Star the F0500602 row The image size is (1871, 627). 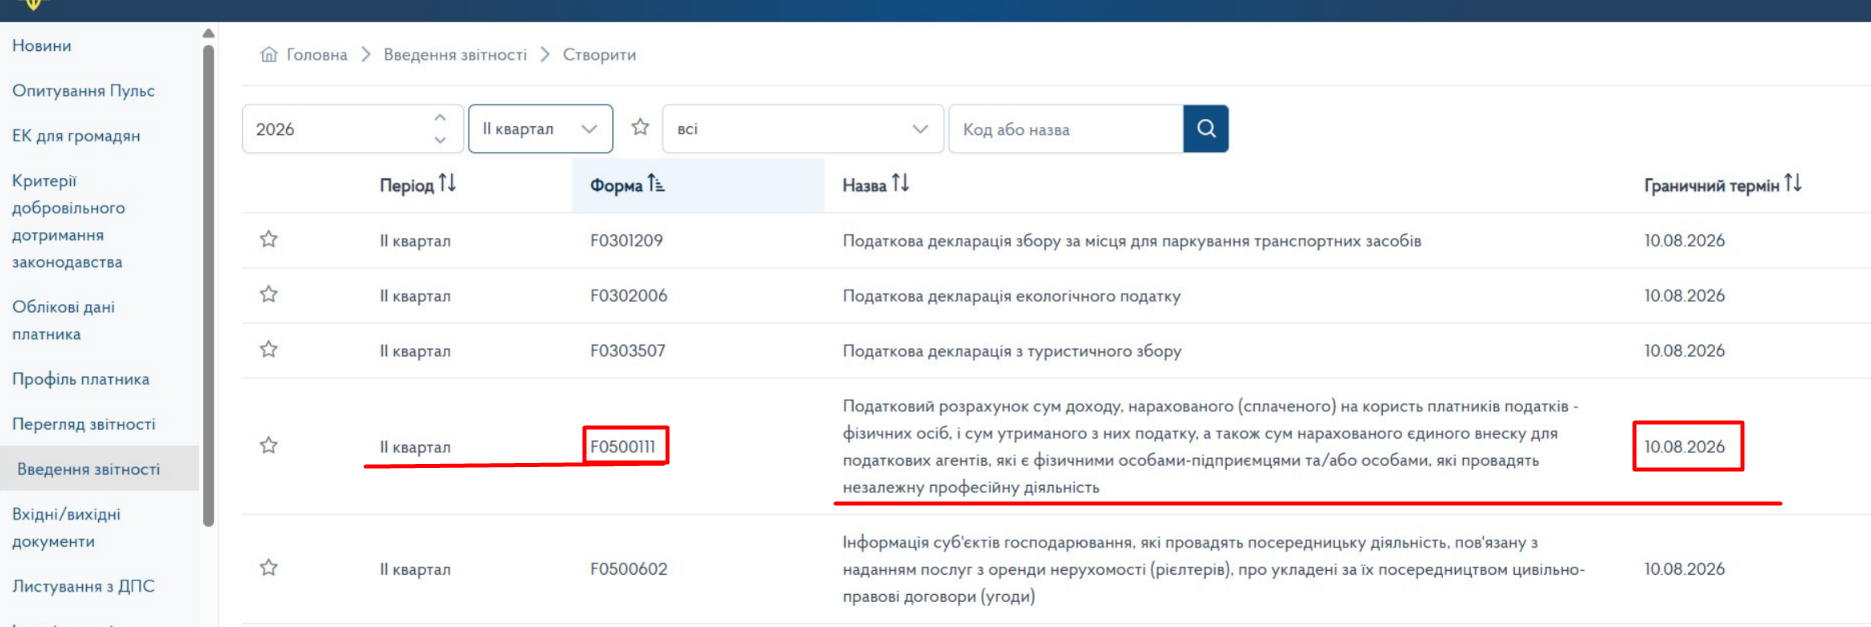click(x=269, y=568)
